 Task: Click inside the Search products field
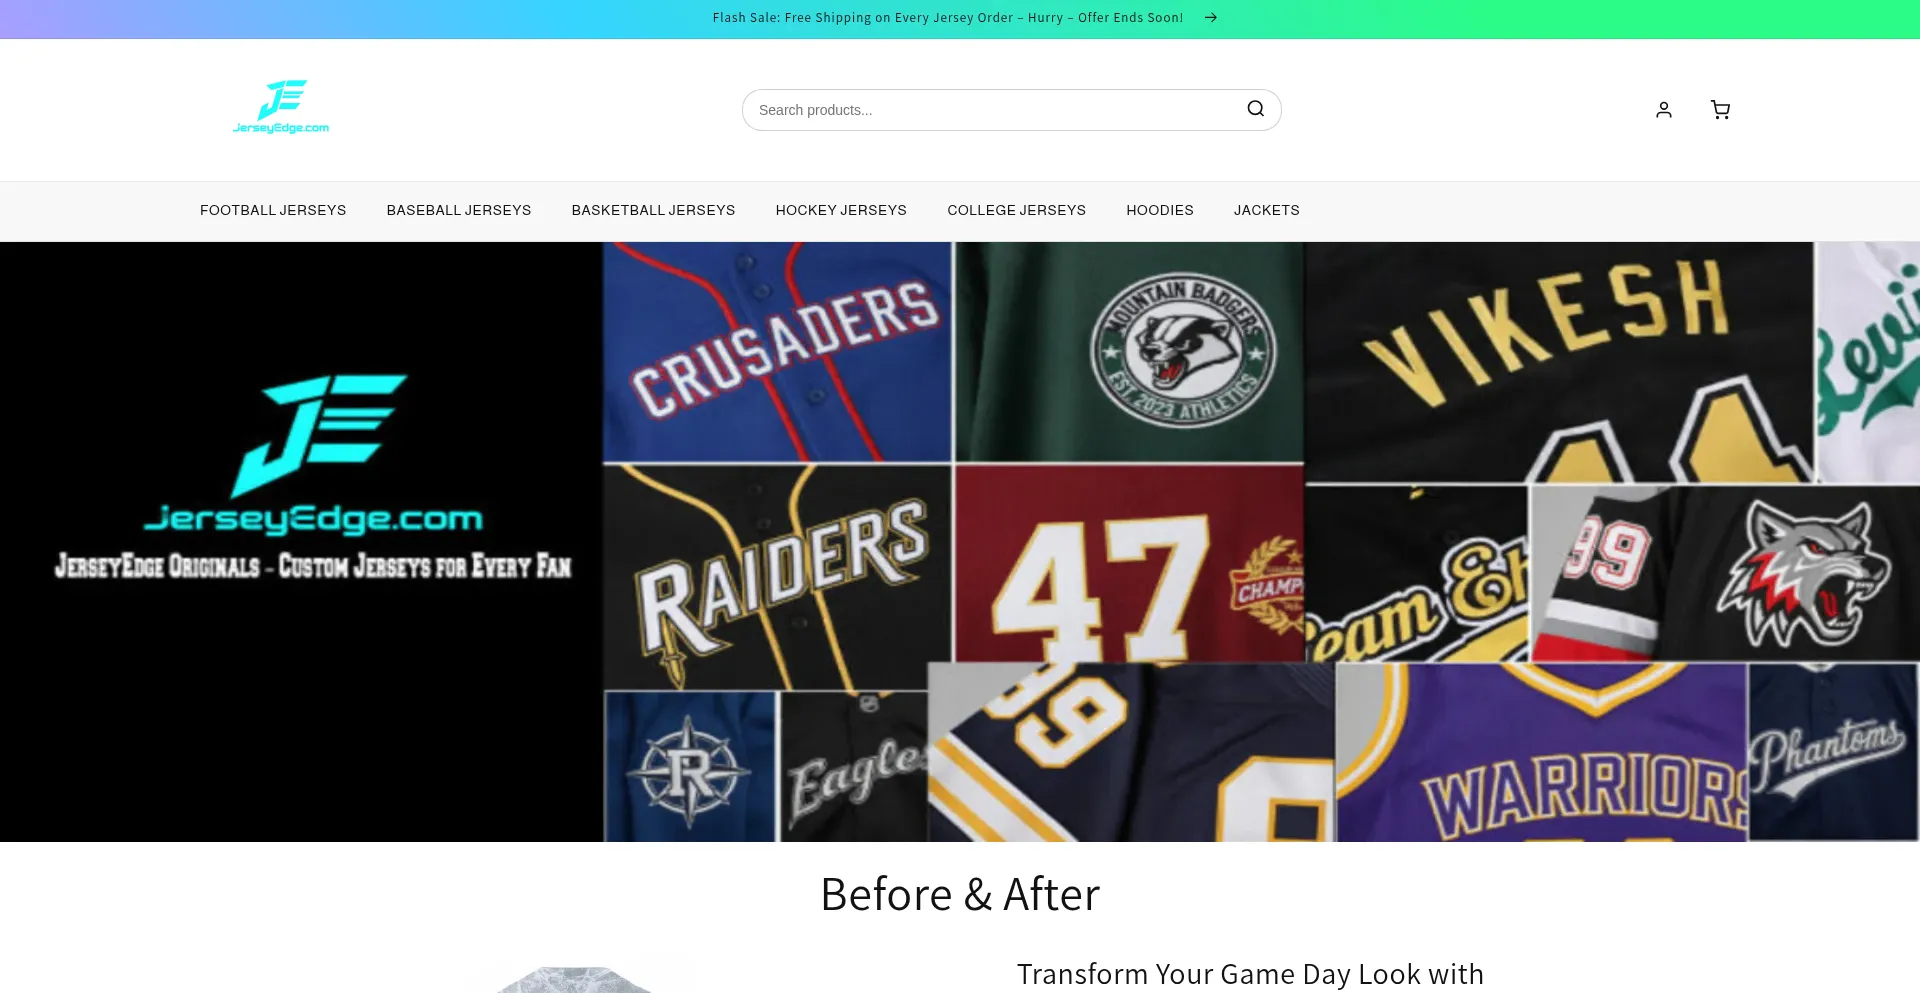[x=990, y=110]
